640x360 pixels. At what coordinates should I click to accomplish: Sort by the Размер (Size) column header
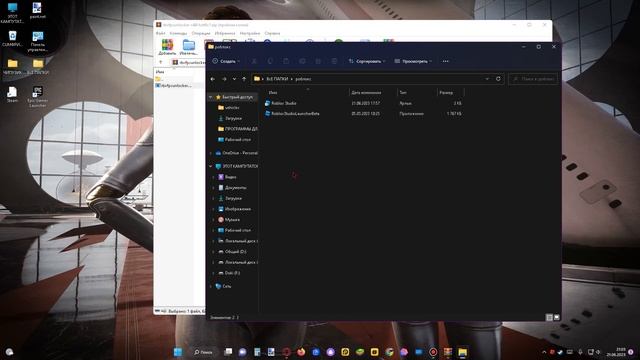point(446,93)
